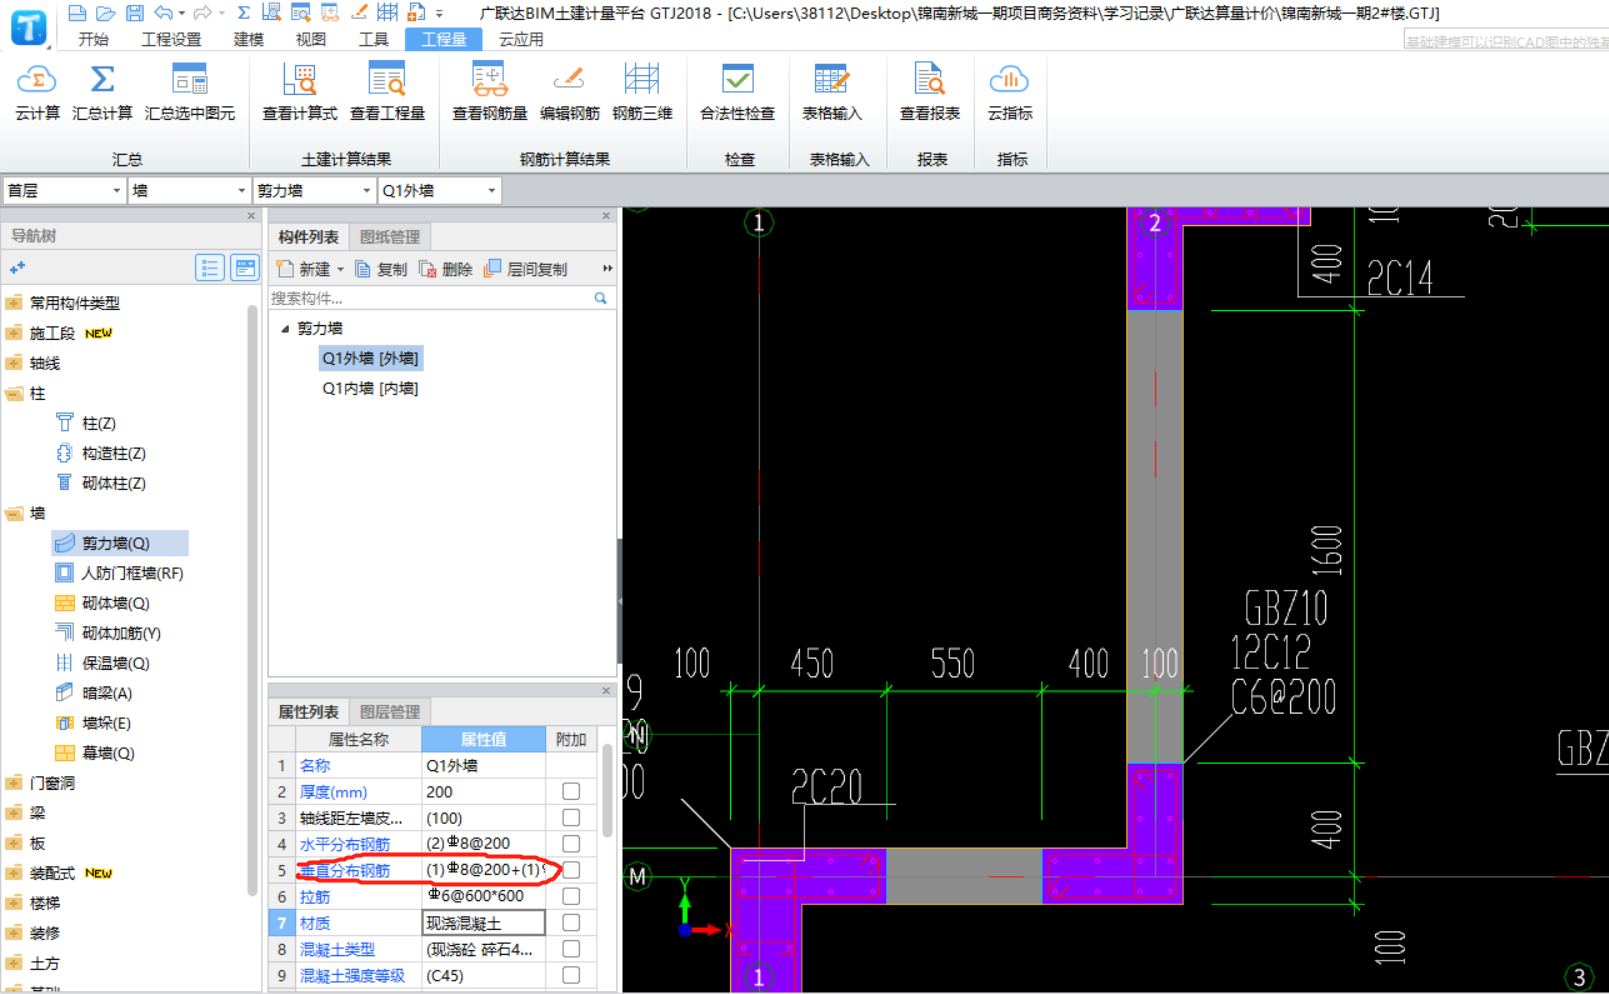Select Q1内墙 [内墙] component
The width and height of the screenshot is (1609, 994).
[370, 388]
